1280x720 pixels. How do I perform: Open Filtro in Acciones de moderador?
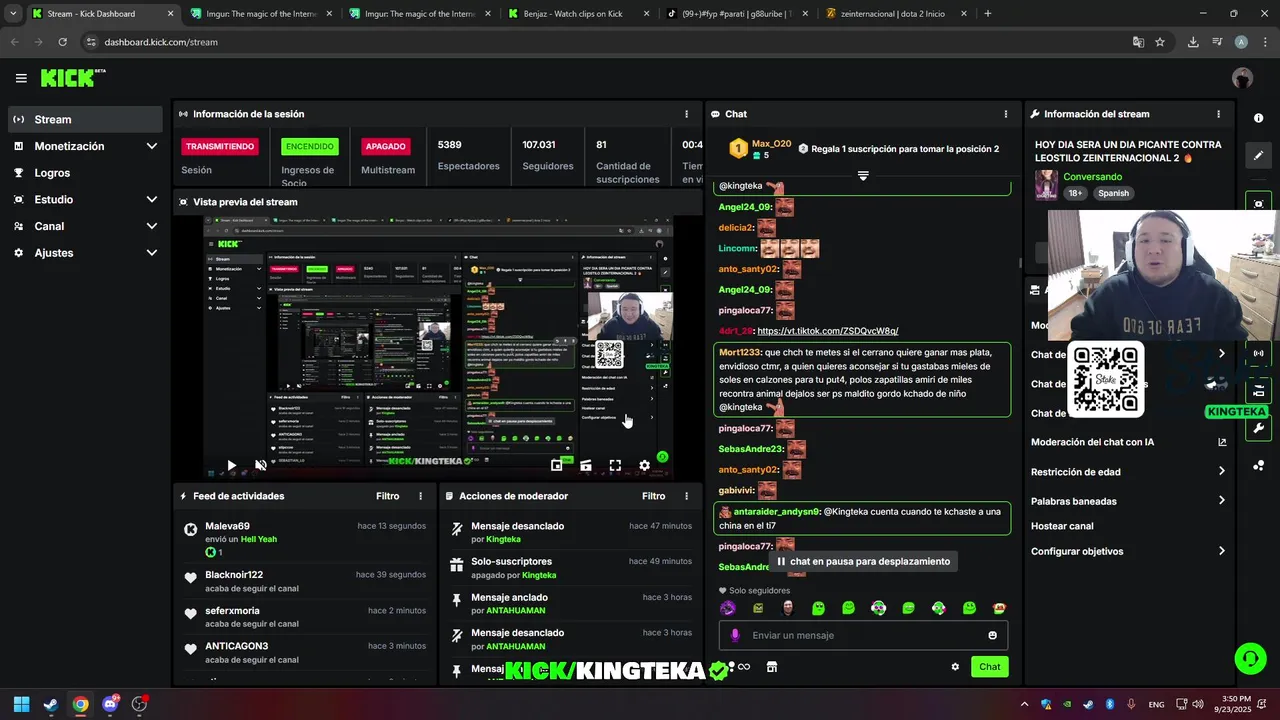point(653,496)
